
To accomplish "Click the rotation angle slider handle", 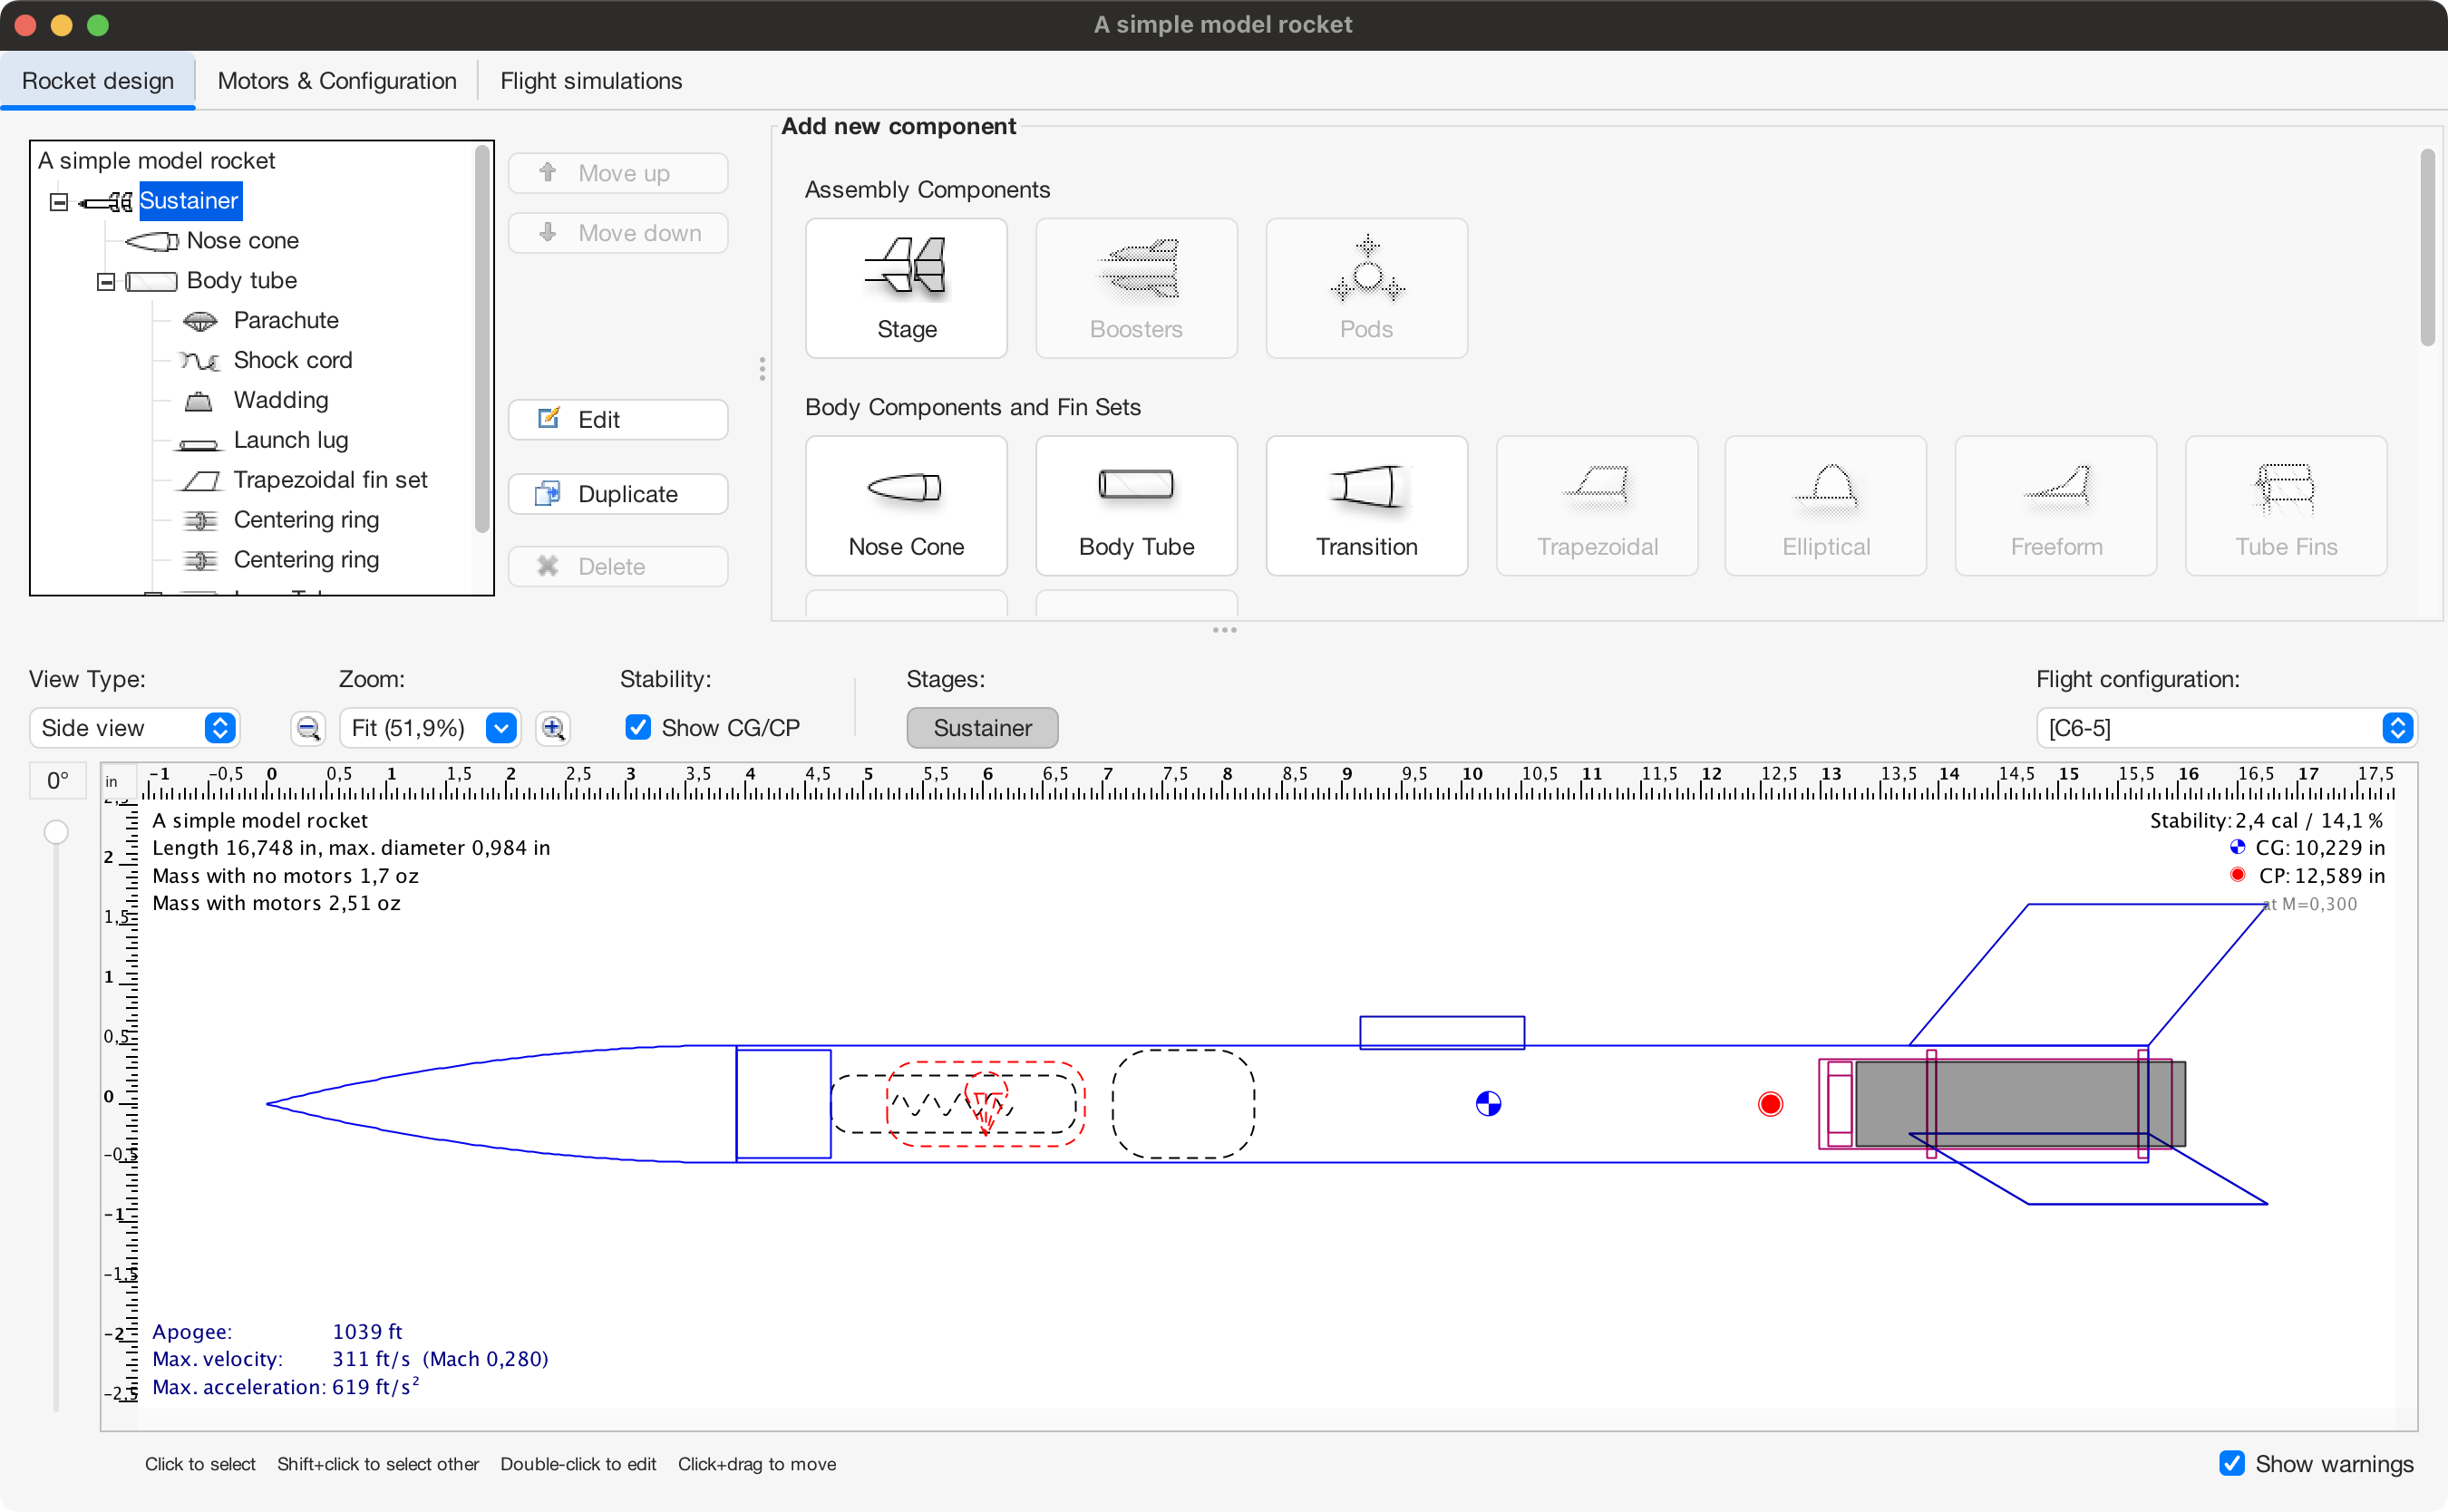I will (x=56, y=832).
